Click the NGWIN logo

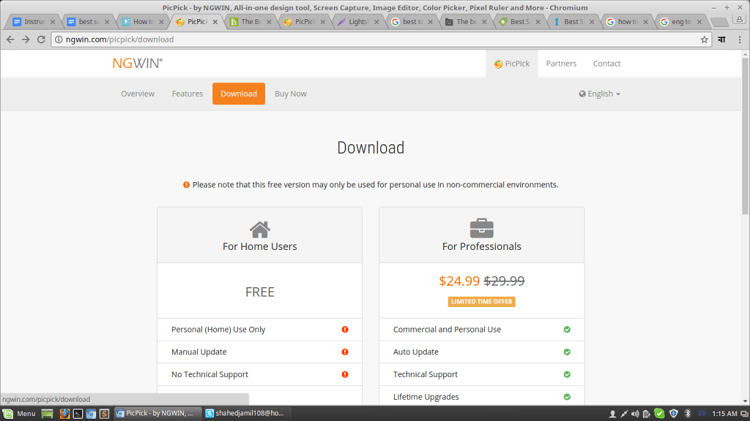point(137,63)
